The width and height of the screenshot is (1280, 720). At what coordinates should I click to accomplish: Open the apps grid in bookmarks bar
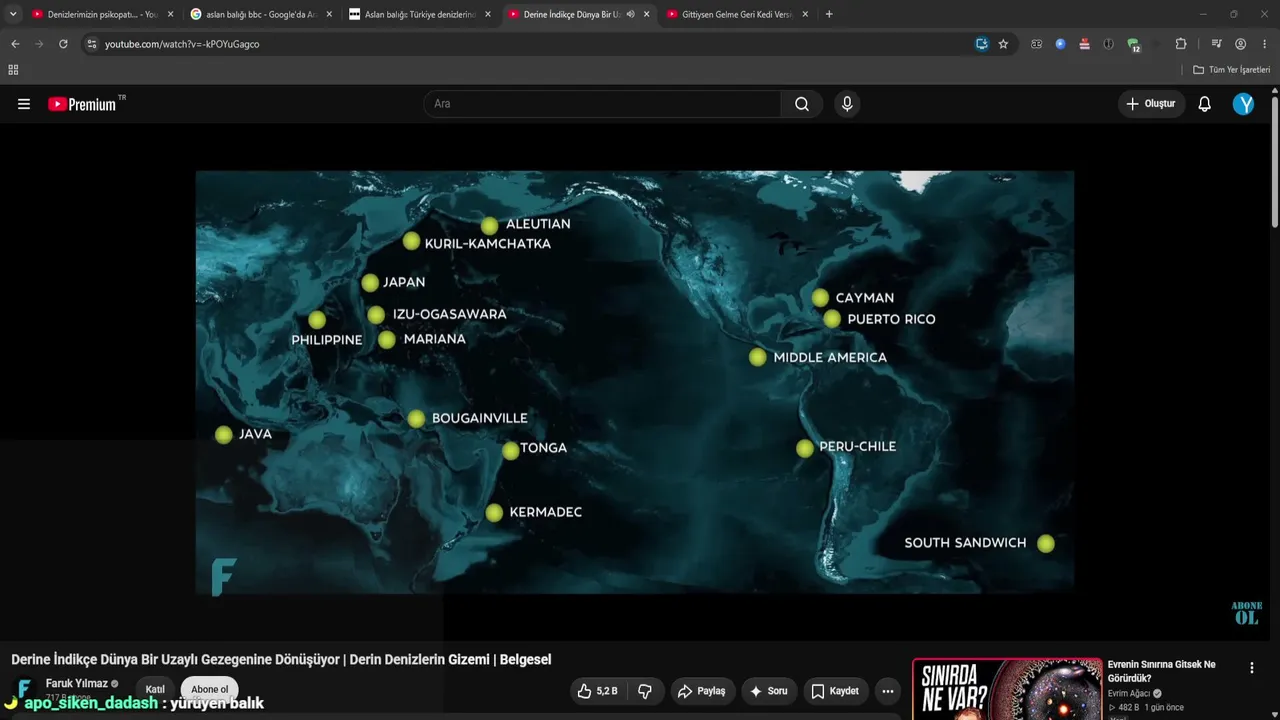[x=13, y=70]
